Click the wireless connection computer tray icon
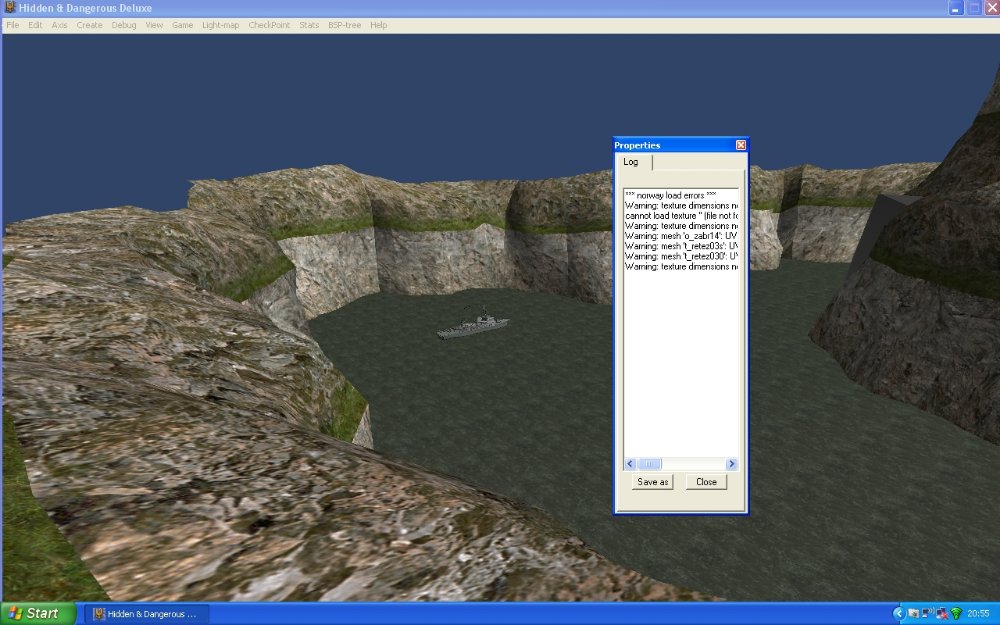 pos(927,614)
